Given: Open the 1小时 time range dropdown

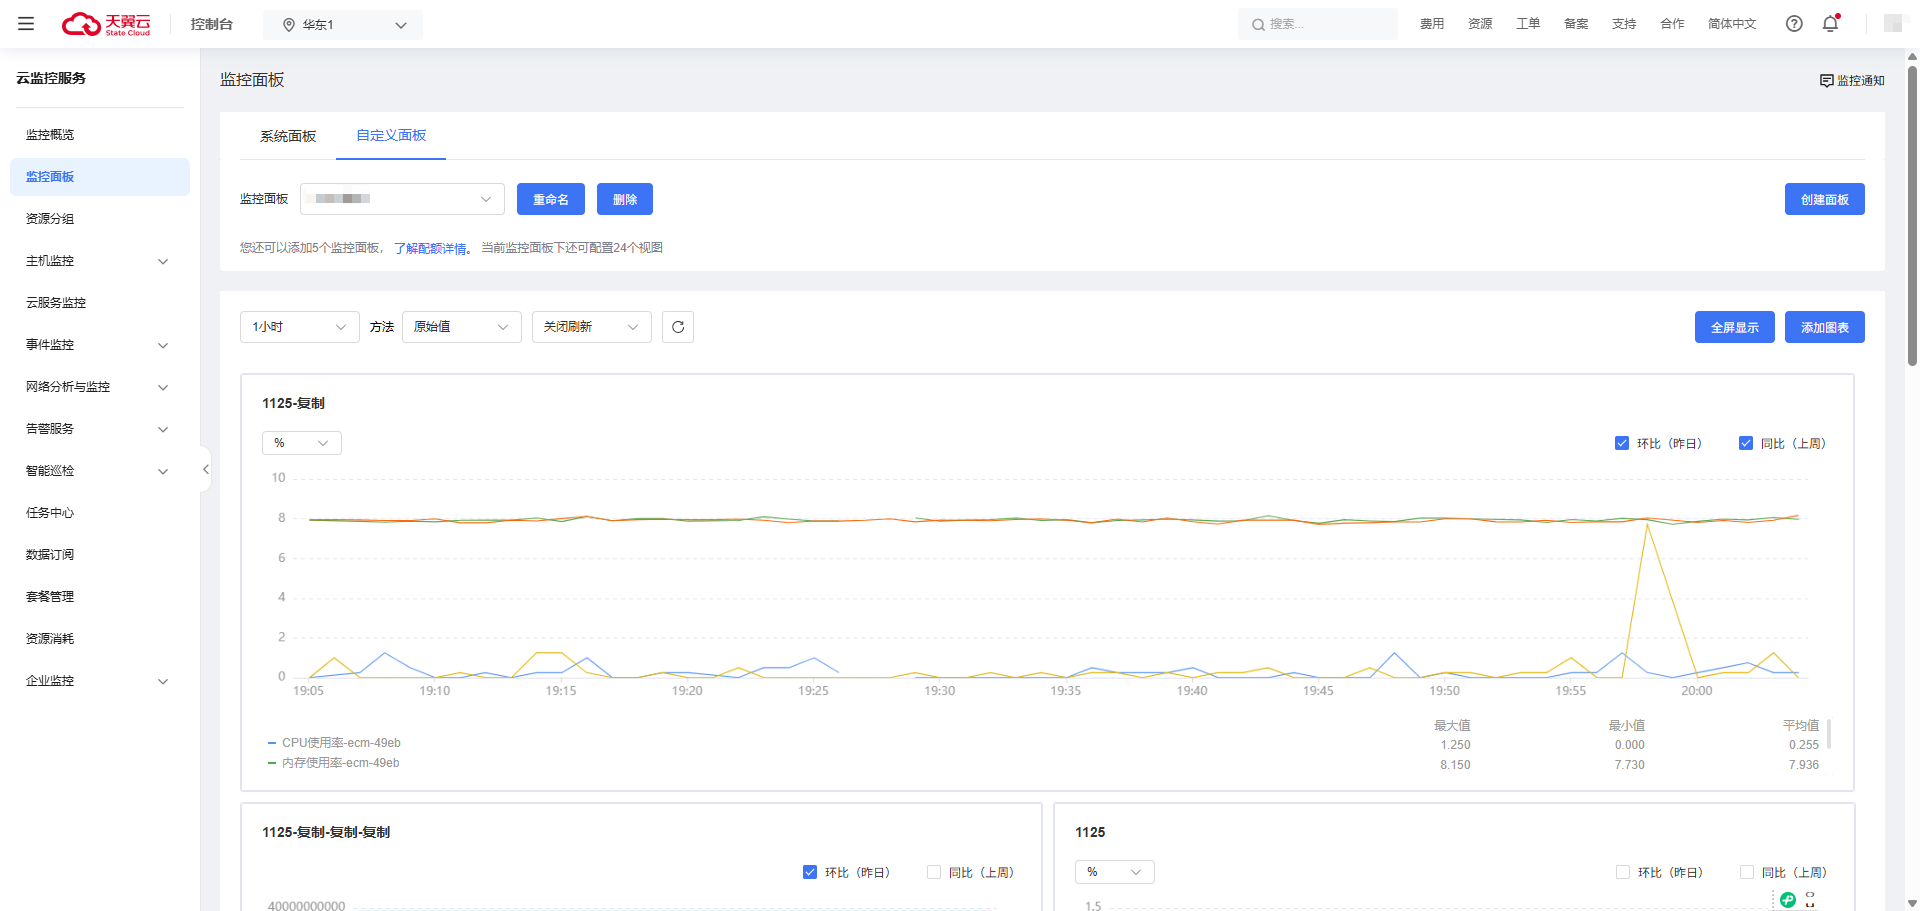Looking at the screenshot, I should pos(299,327).
